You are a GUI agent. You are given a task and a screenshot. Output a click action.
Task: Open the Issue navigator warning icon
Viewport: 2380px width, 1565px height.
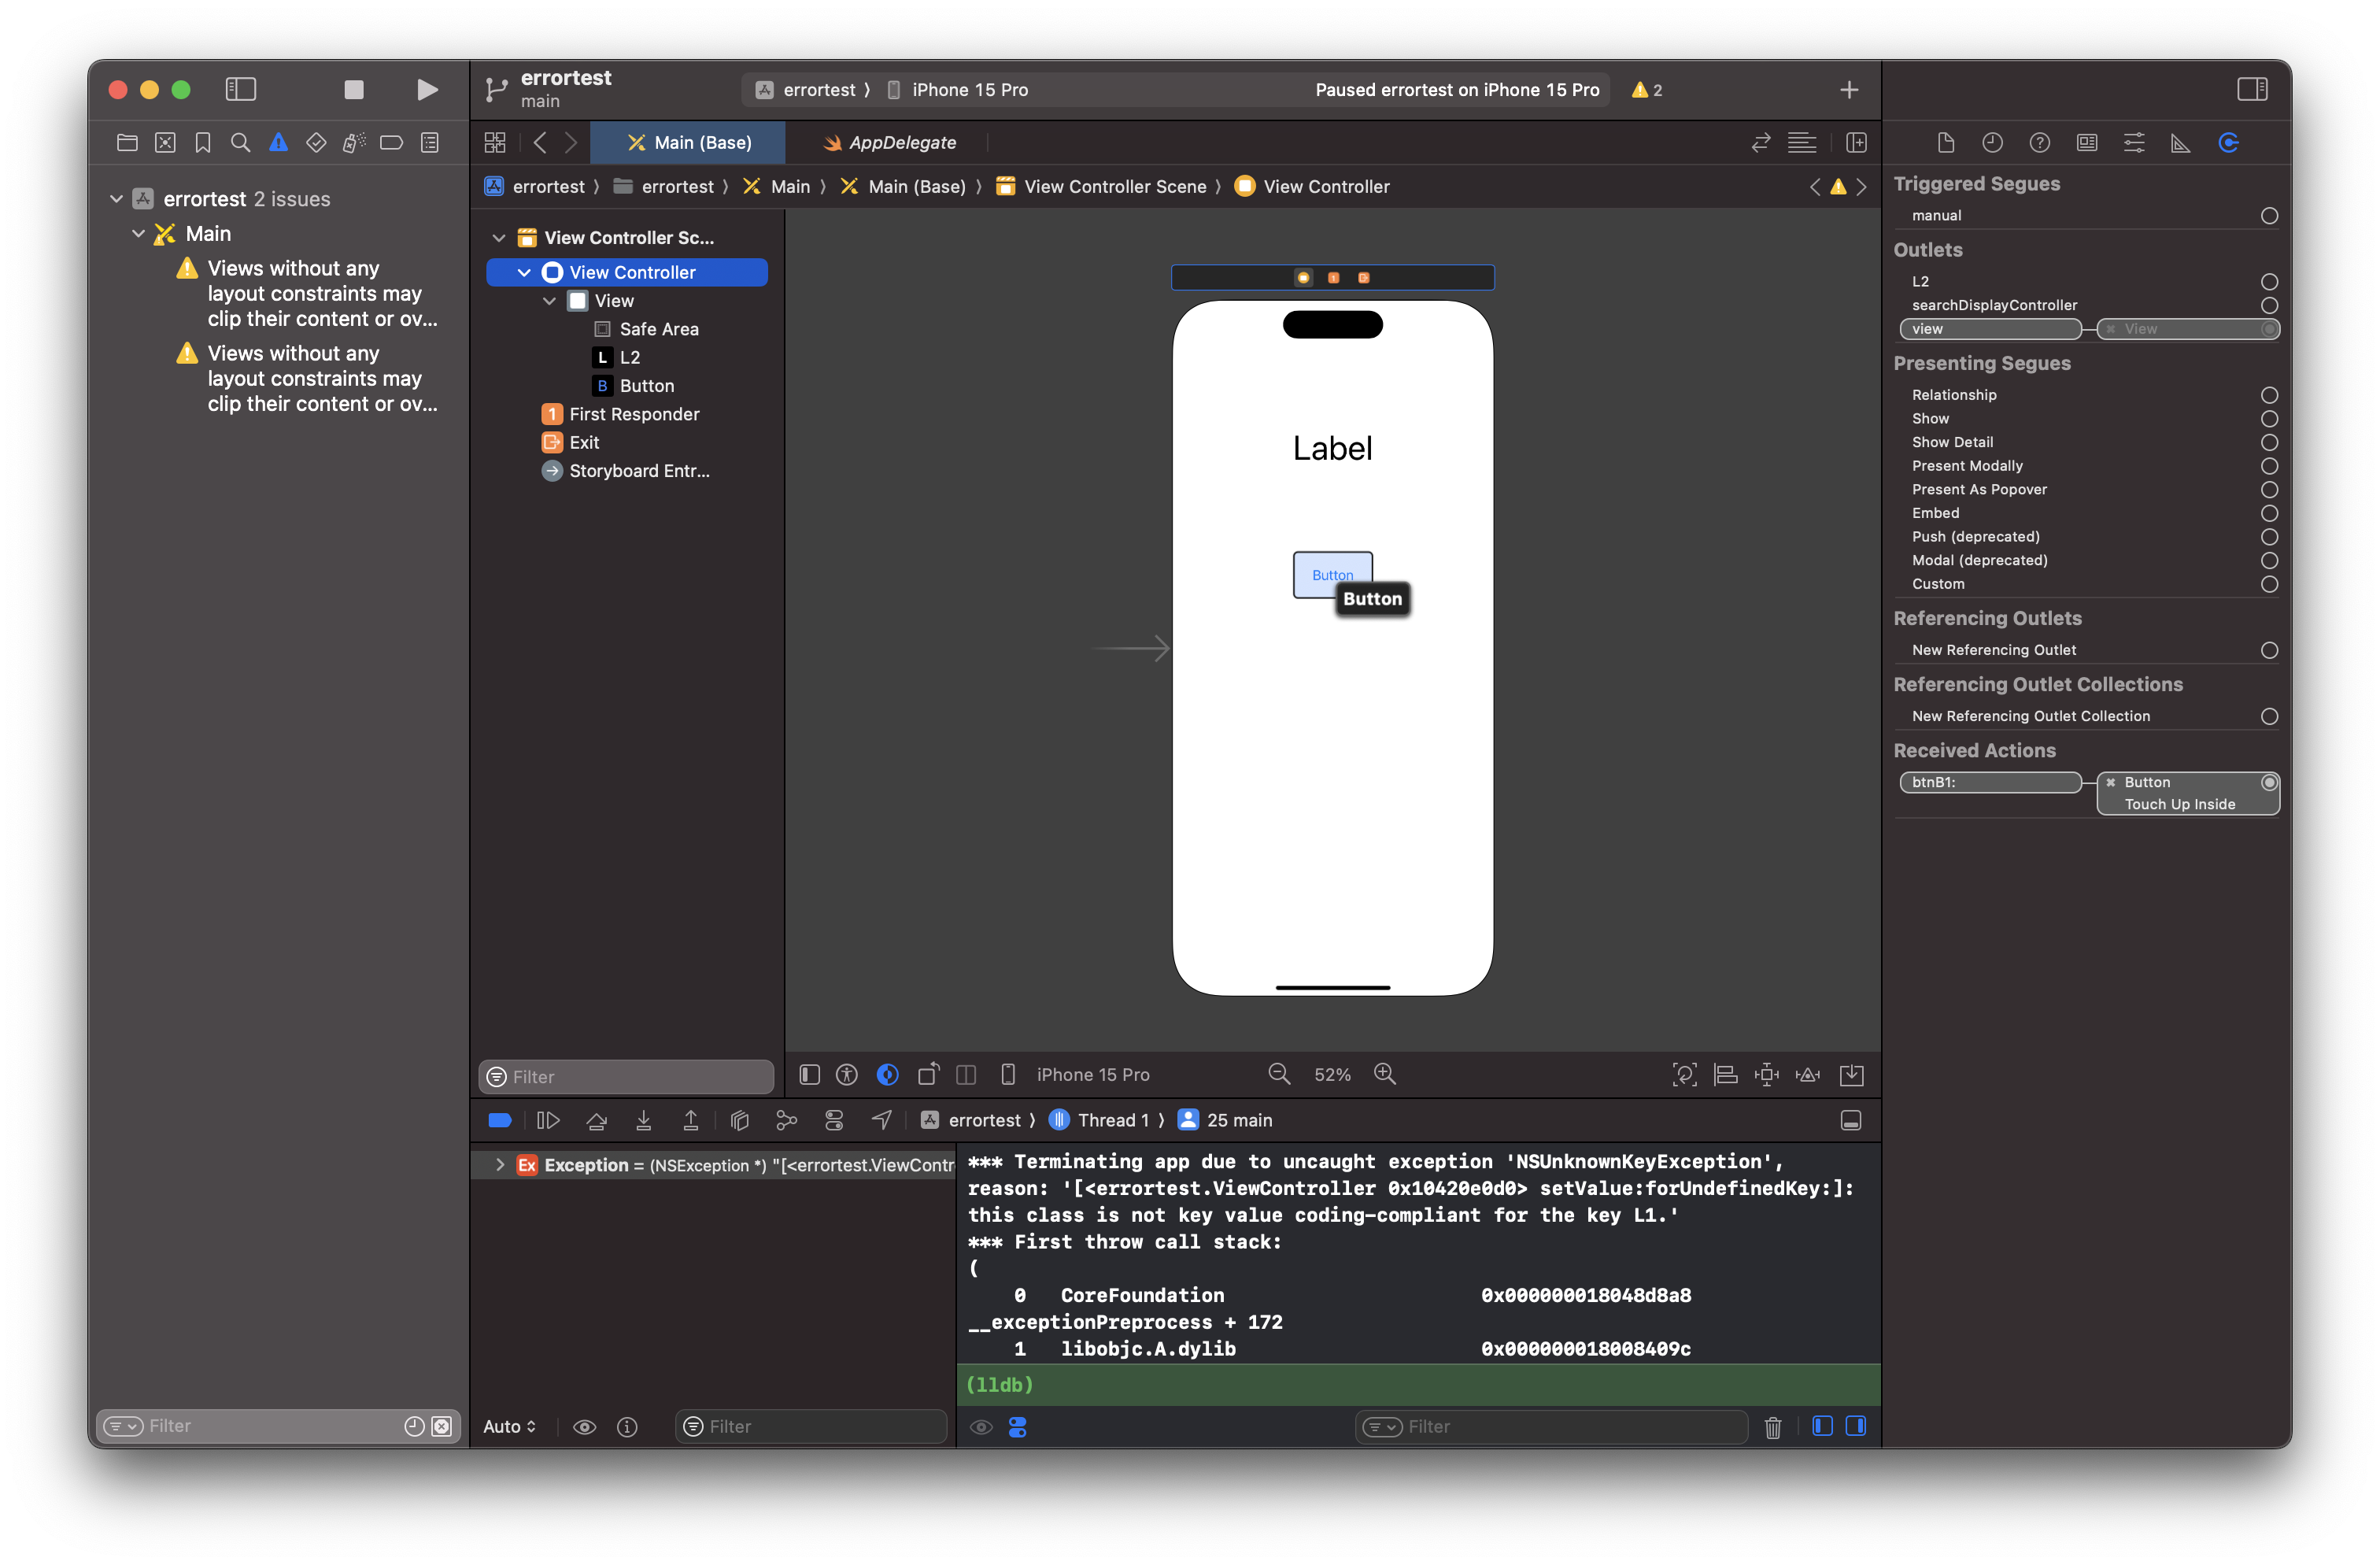[278, 143]
